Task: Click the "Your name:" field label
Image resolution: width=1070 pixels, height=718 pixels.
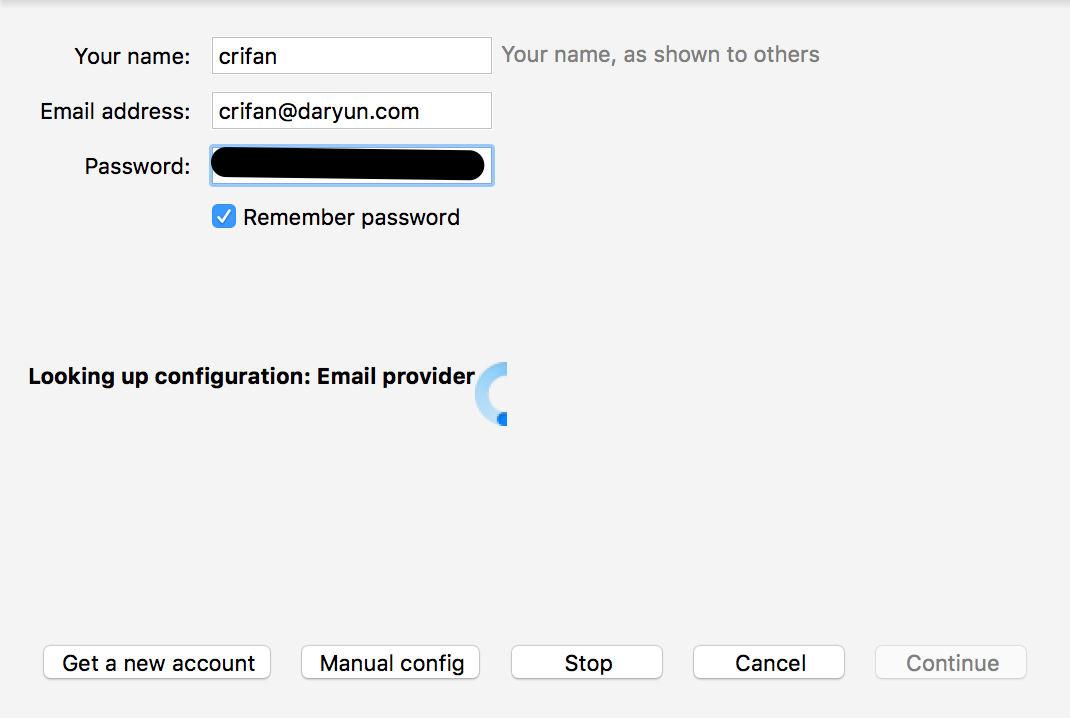Action: tap(132, 57)
